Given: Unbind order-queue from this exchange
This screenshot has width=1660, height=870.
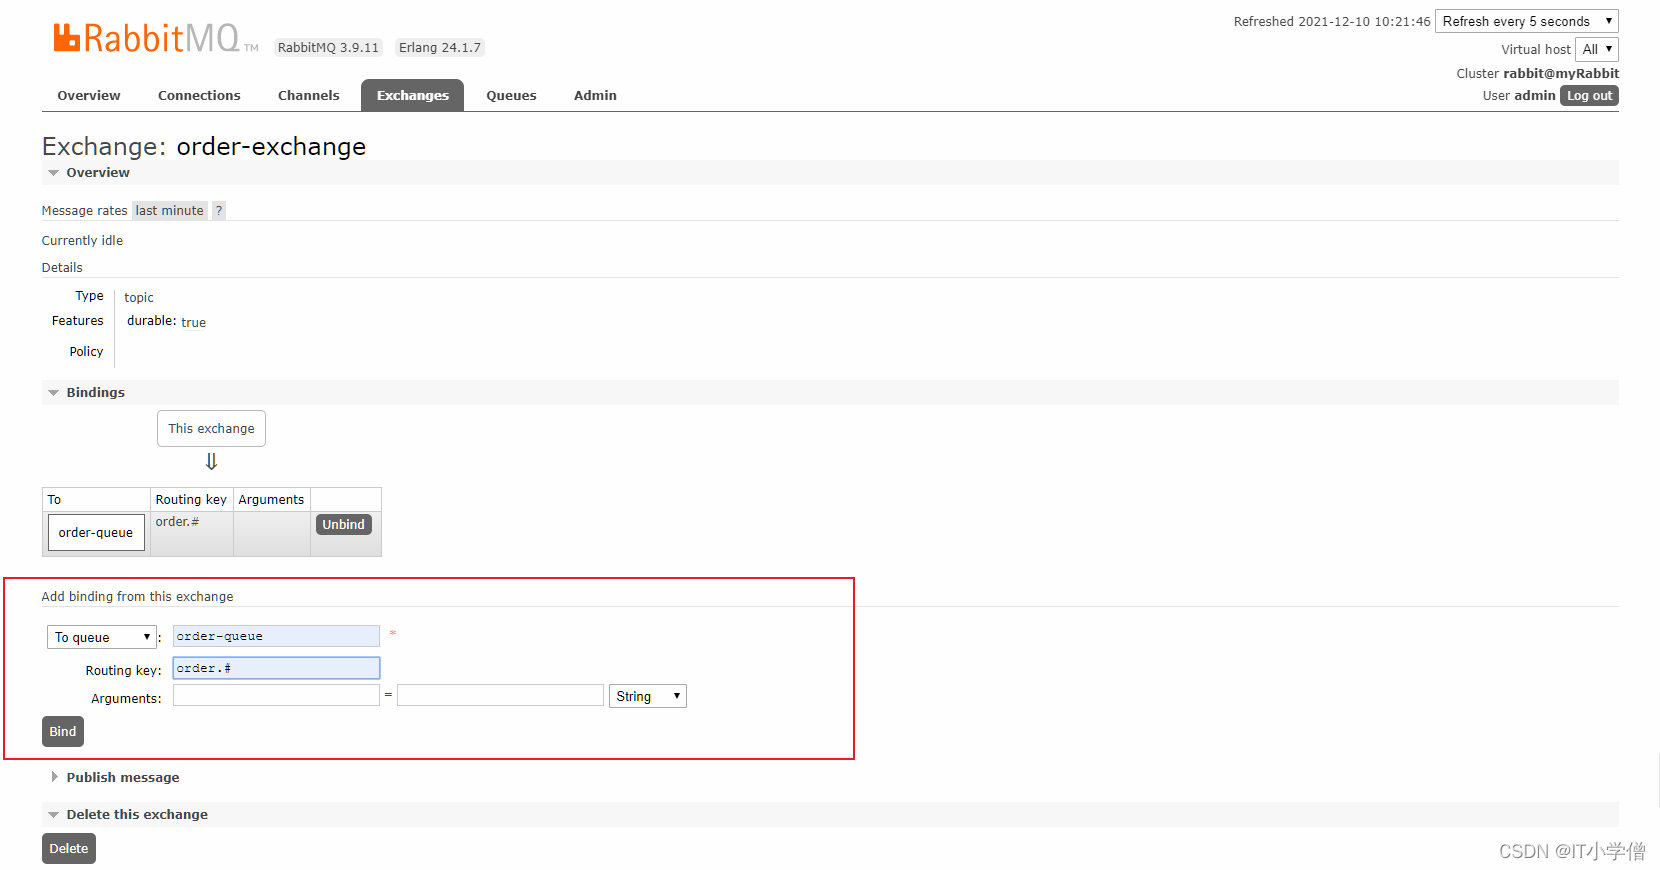Looking at the screenshot, I should coord(343,524).
